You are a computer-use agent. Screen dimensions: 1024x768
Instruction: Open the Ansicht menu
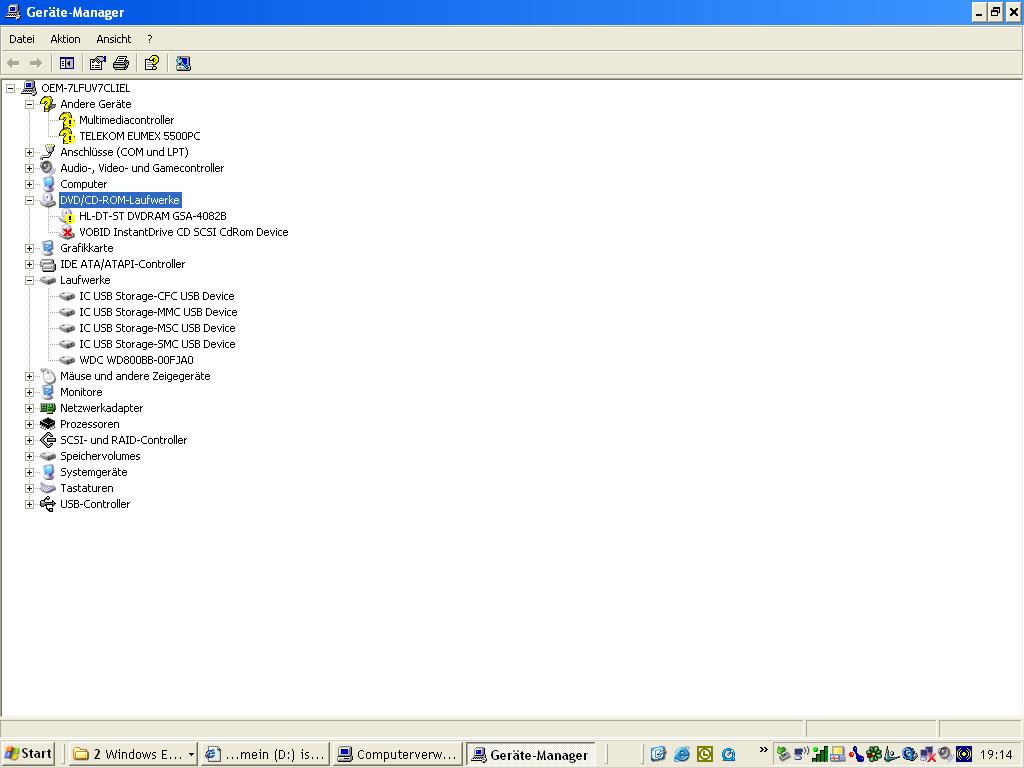pos(114,39)
